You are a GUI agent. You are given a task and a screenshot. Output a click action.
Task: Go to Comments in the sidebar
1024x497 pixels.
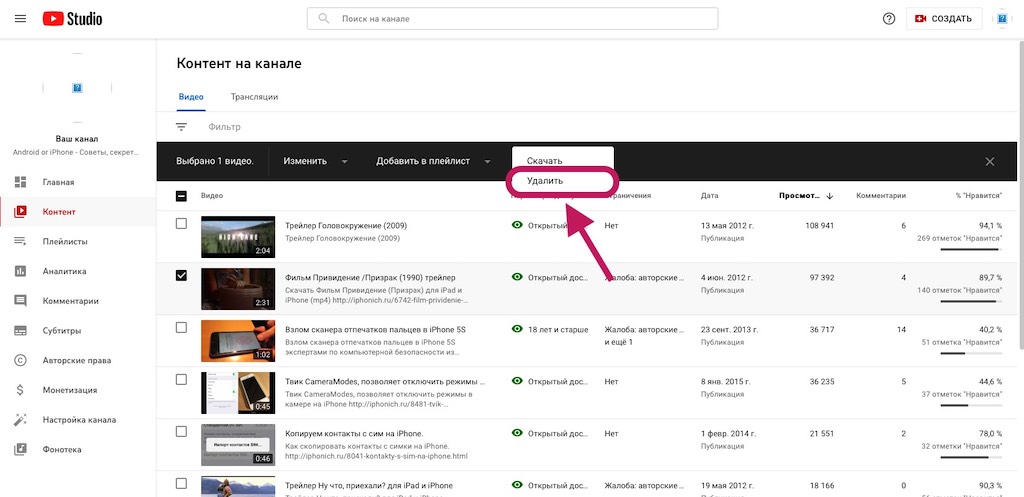click(x=70, y=301)
